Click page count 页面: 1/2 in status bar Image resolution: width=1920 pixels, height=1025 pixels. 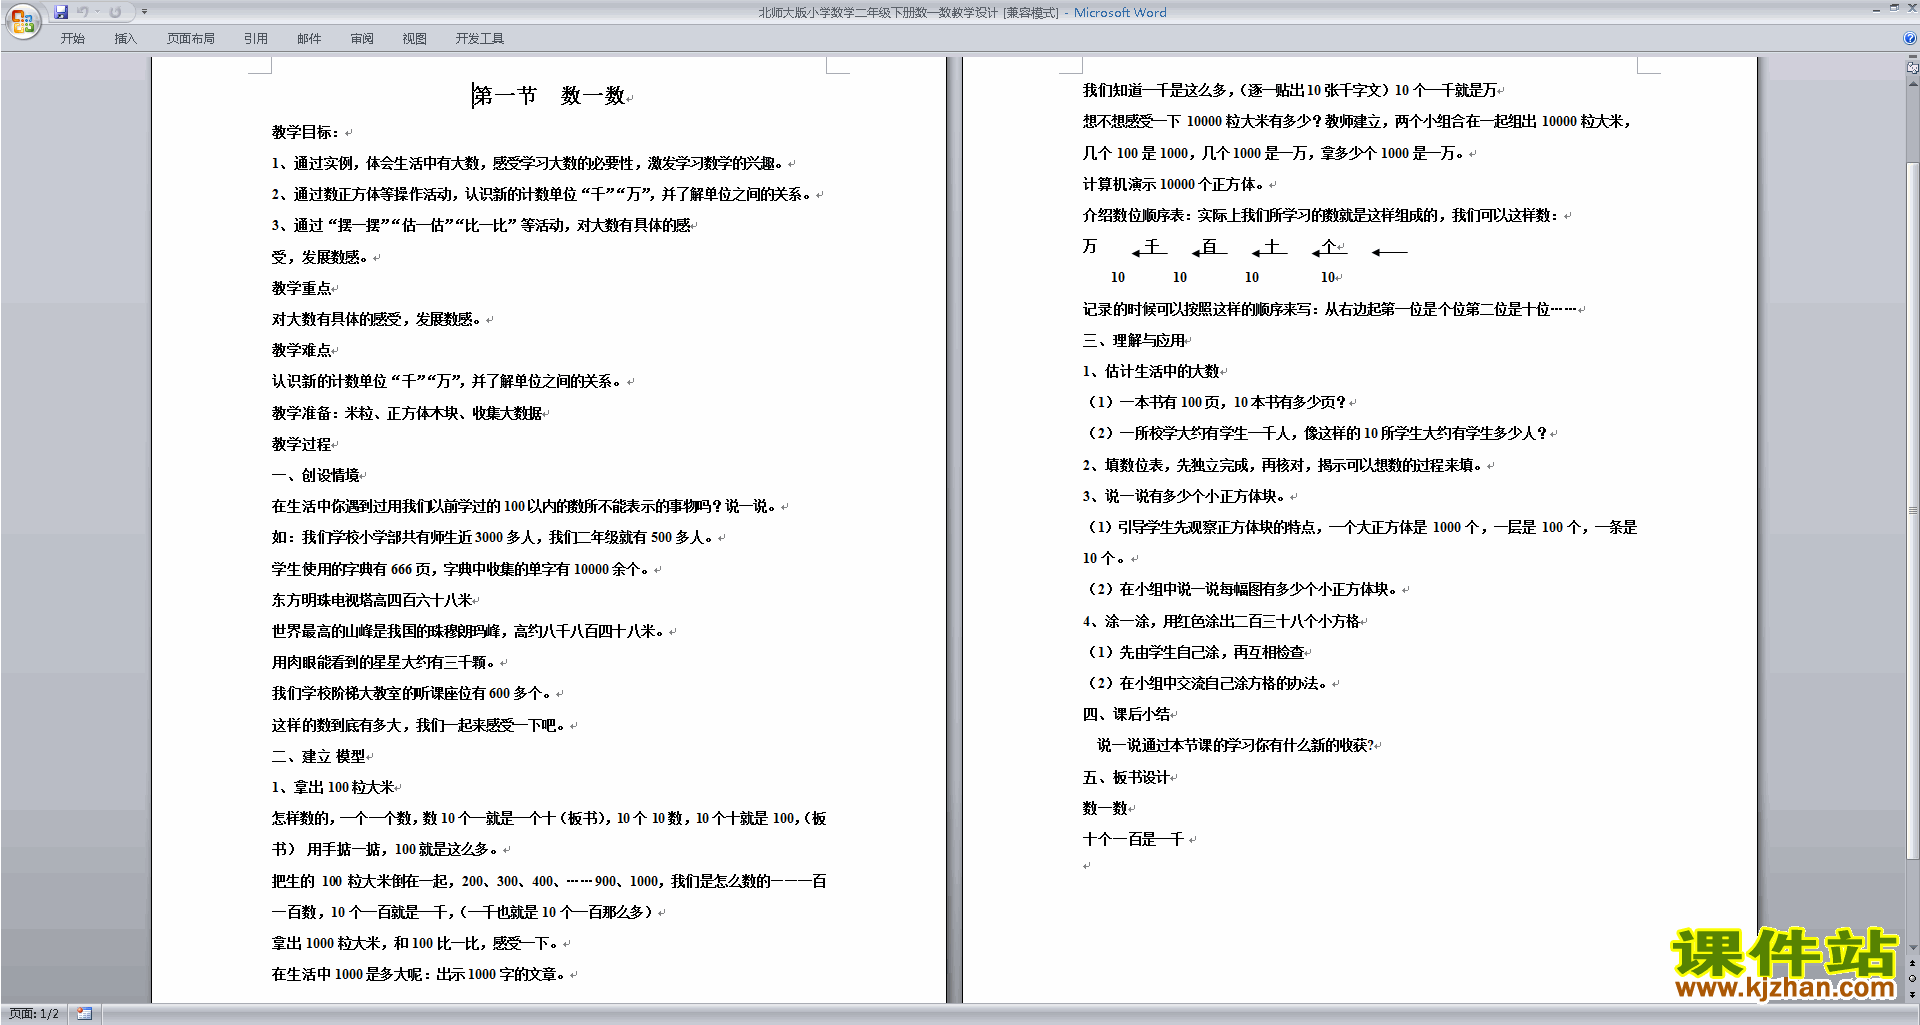[x=34, y=1014]
